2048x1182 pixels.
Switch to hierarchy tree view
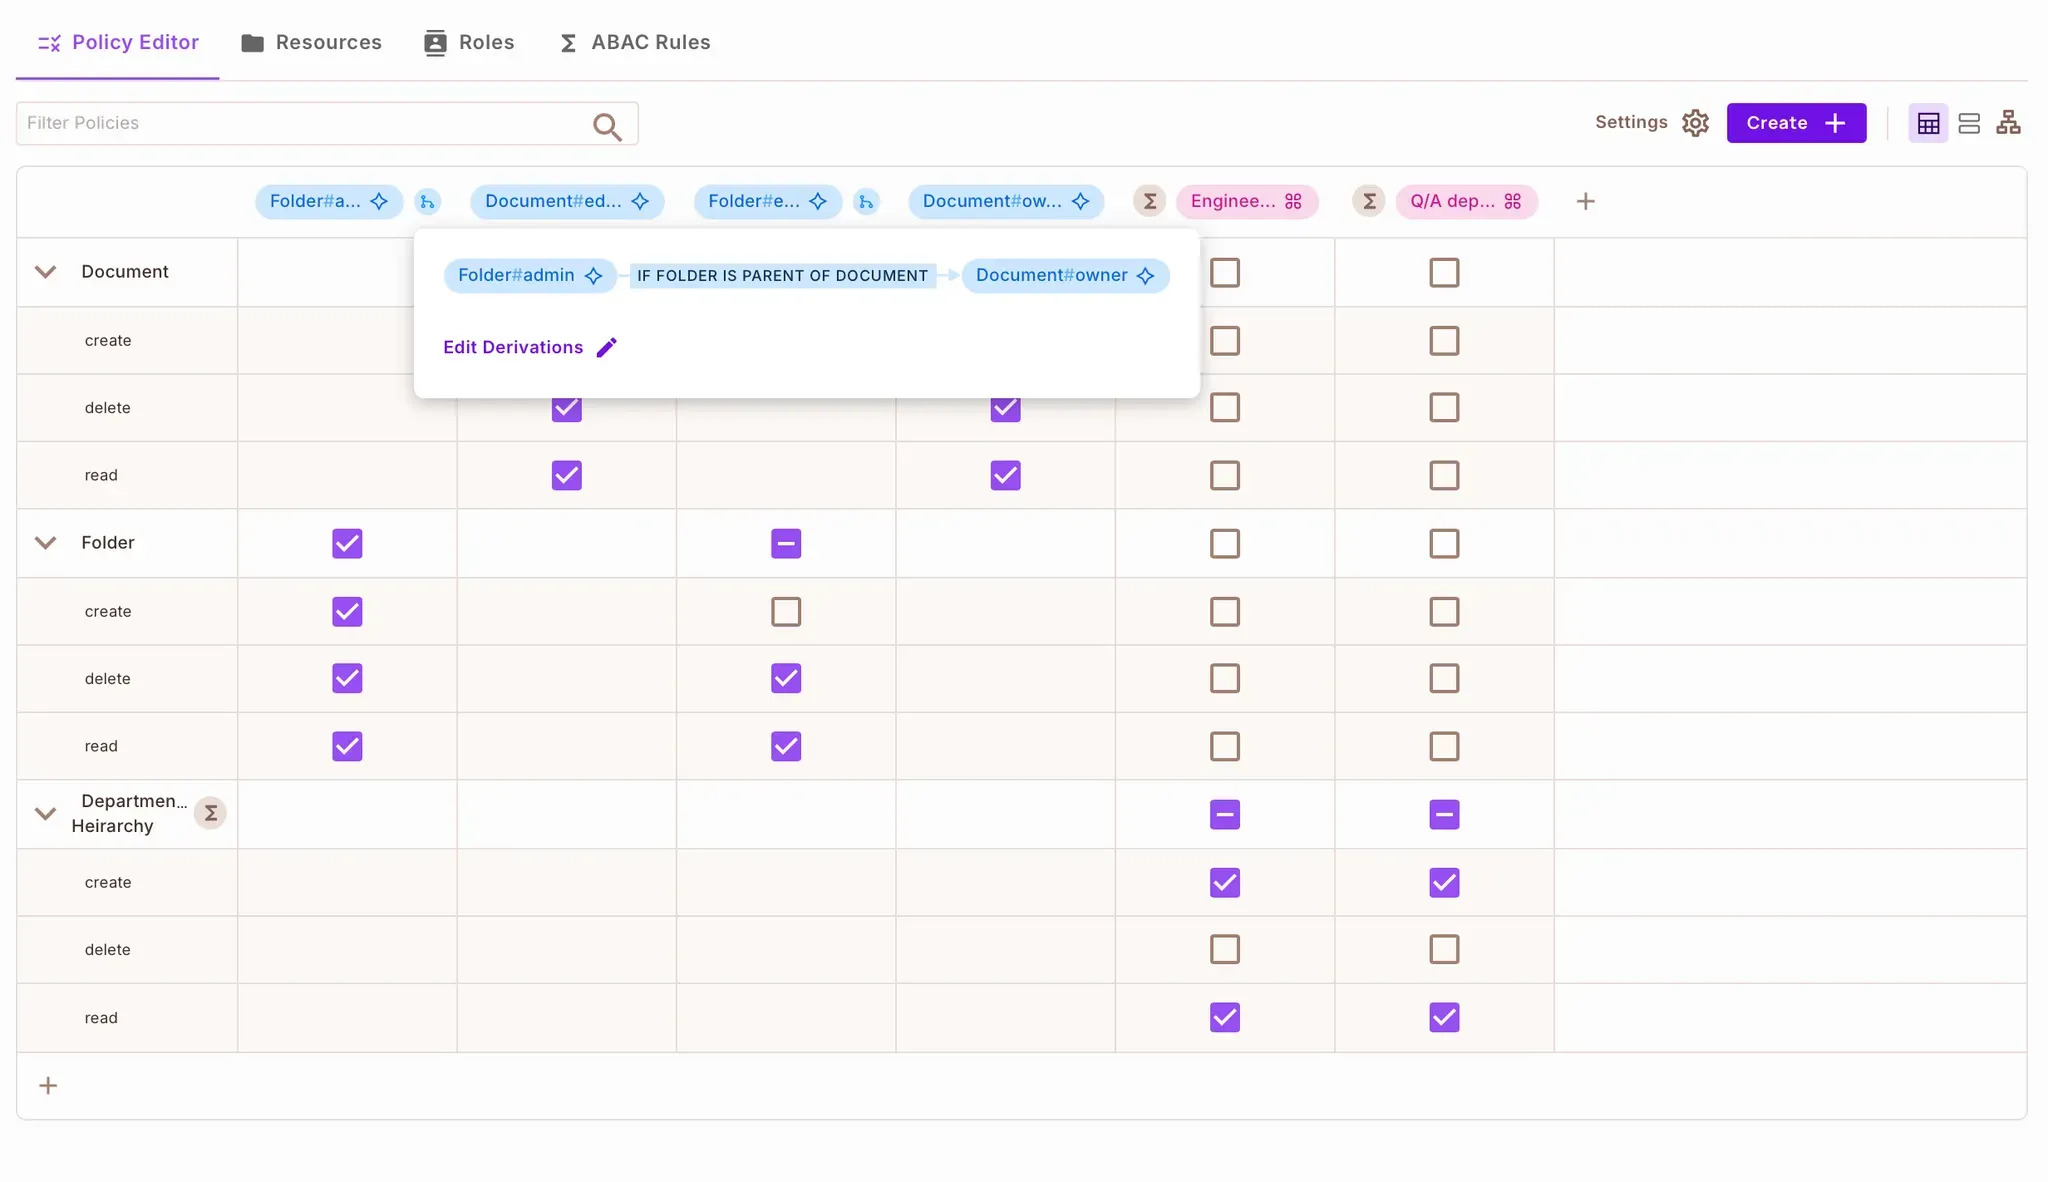pos(2008,123)
